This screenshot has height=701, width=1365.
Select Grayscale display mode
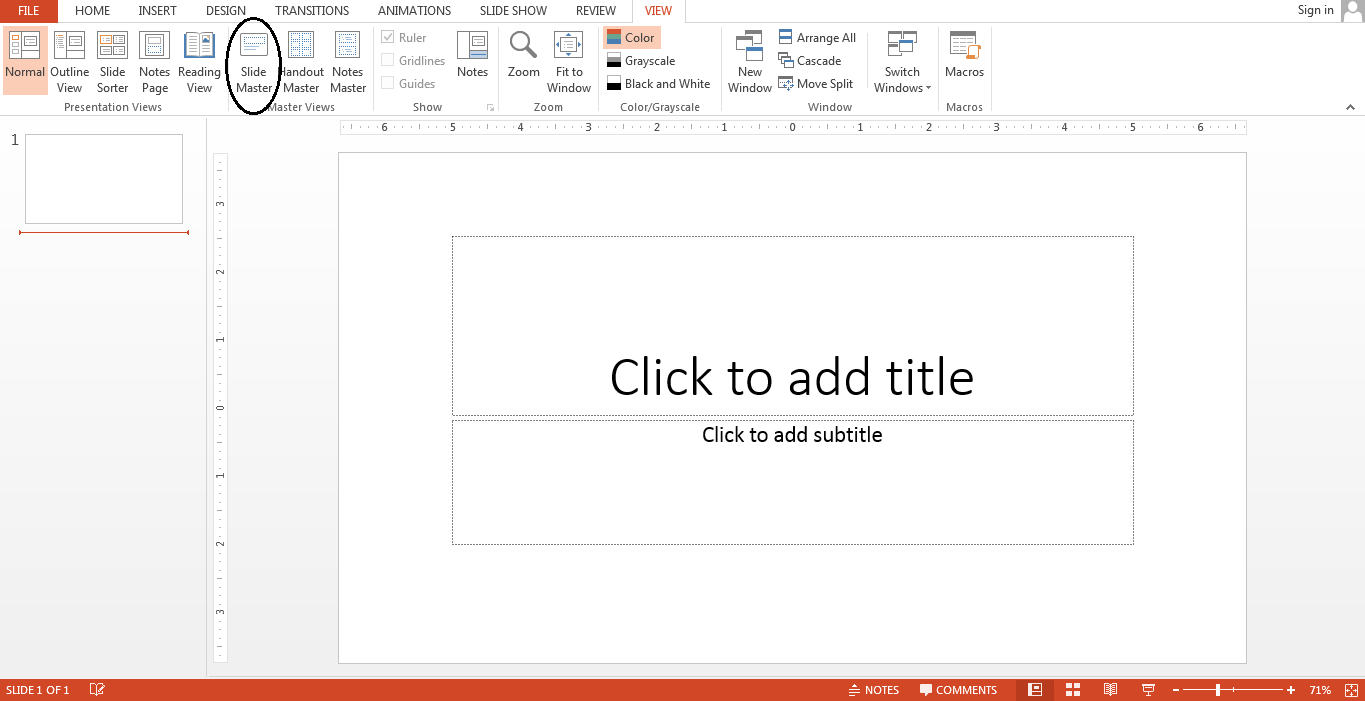pos(641,61)
